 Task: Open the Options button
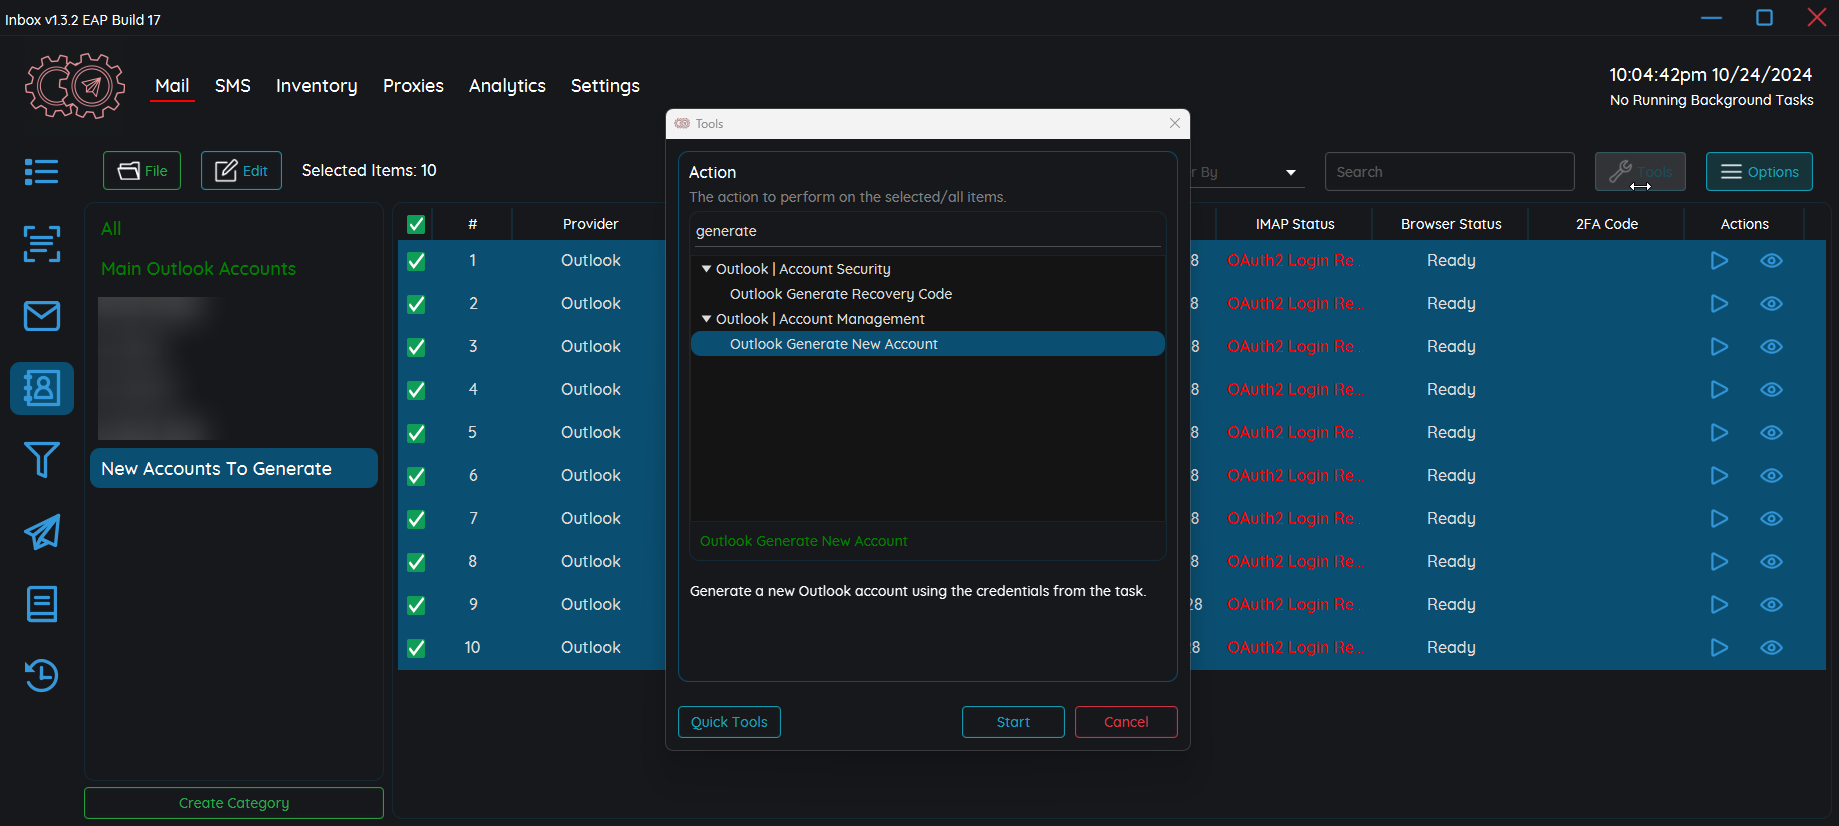1759,171
